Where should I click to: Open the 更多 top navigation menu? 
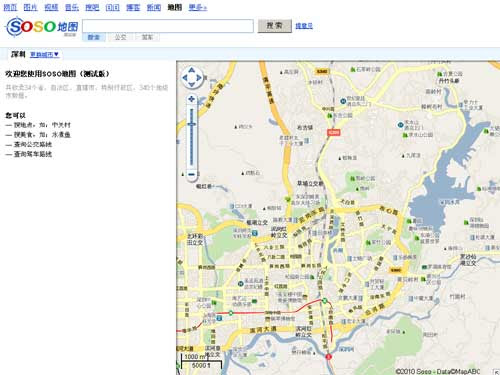(198, 7)
